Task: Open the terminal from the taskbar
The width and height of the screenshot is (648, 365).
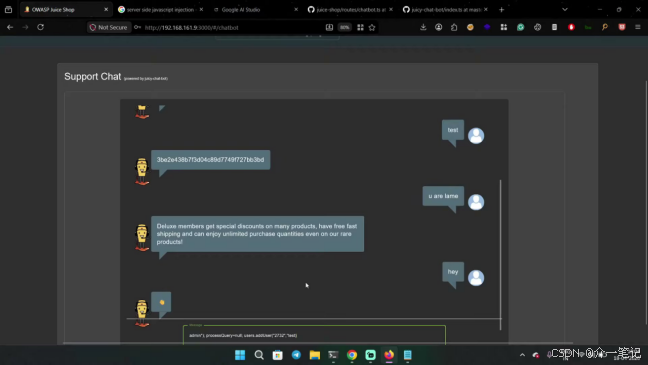Action: pos(333,355)
